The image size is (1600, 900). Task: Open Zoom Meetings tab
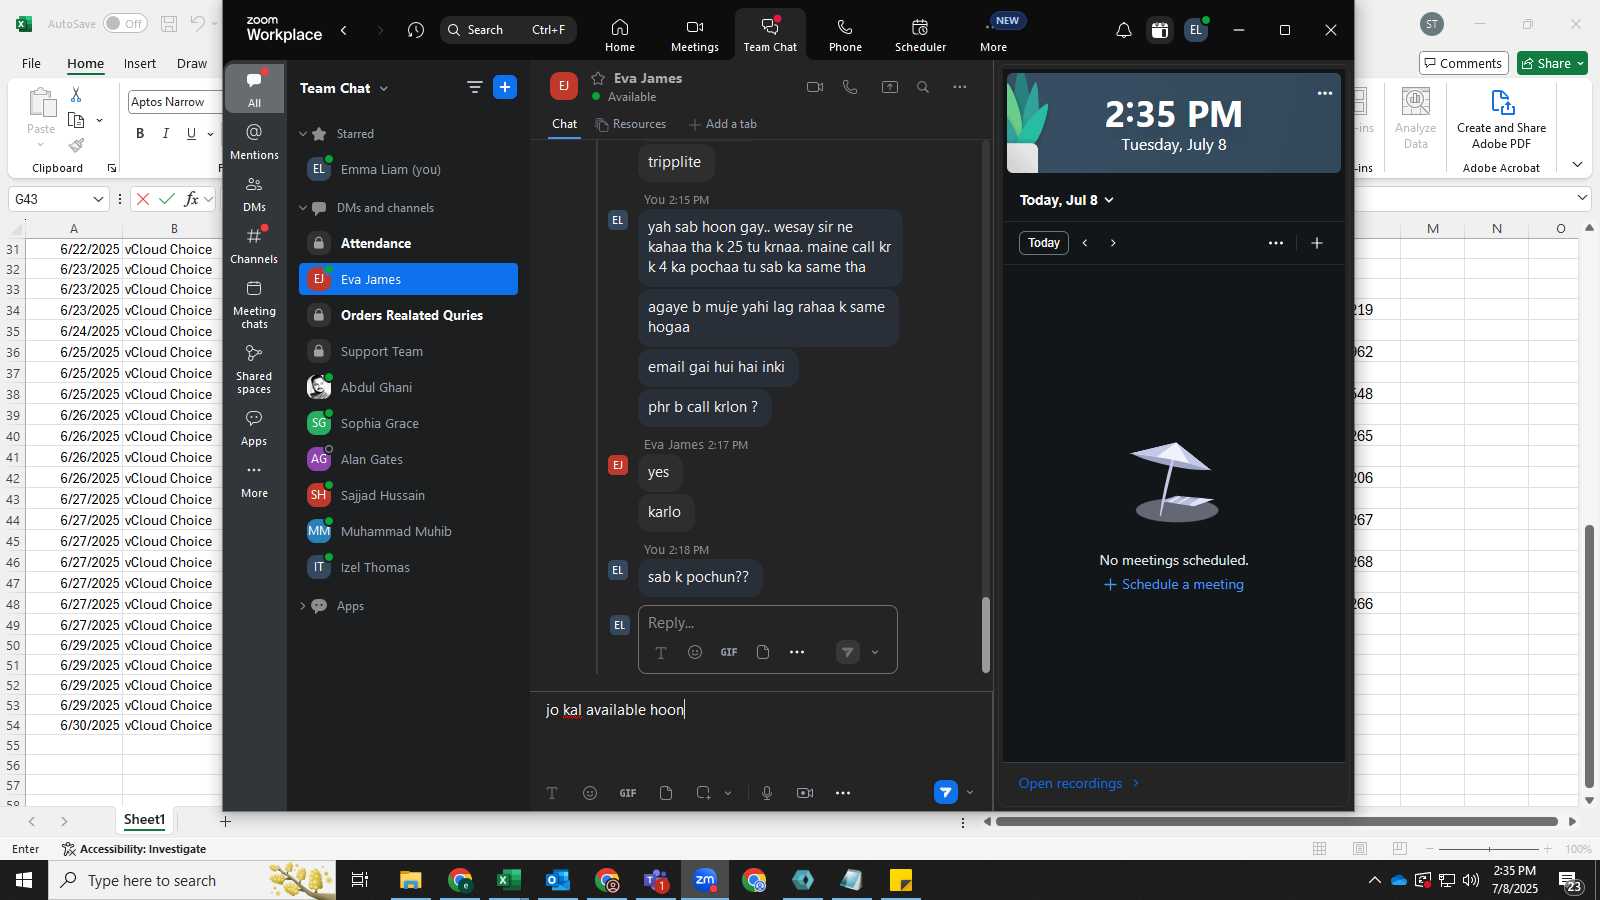point(694,35)
